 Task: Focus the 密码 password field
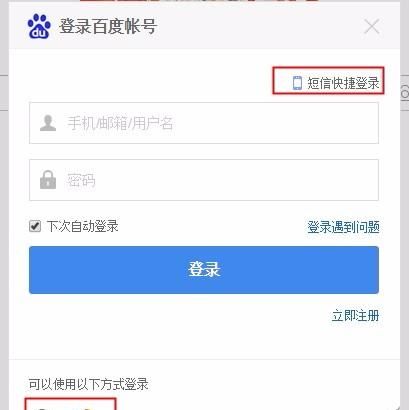click(x=204, y=180)
